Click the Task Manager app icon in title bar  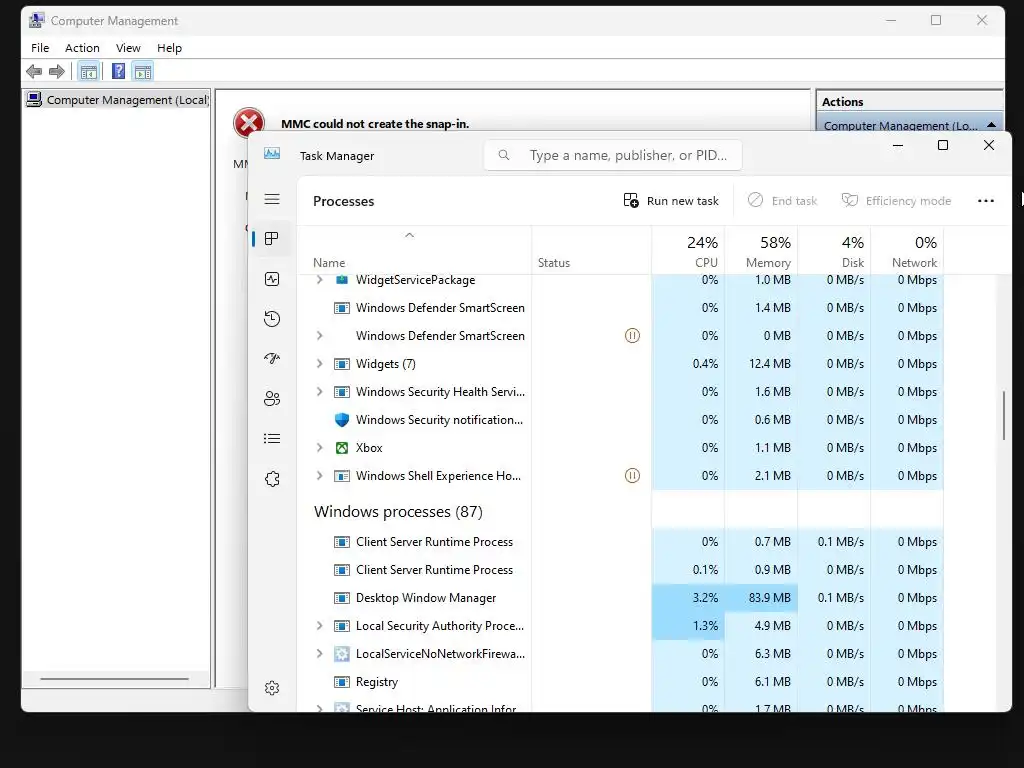[272, 154]
